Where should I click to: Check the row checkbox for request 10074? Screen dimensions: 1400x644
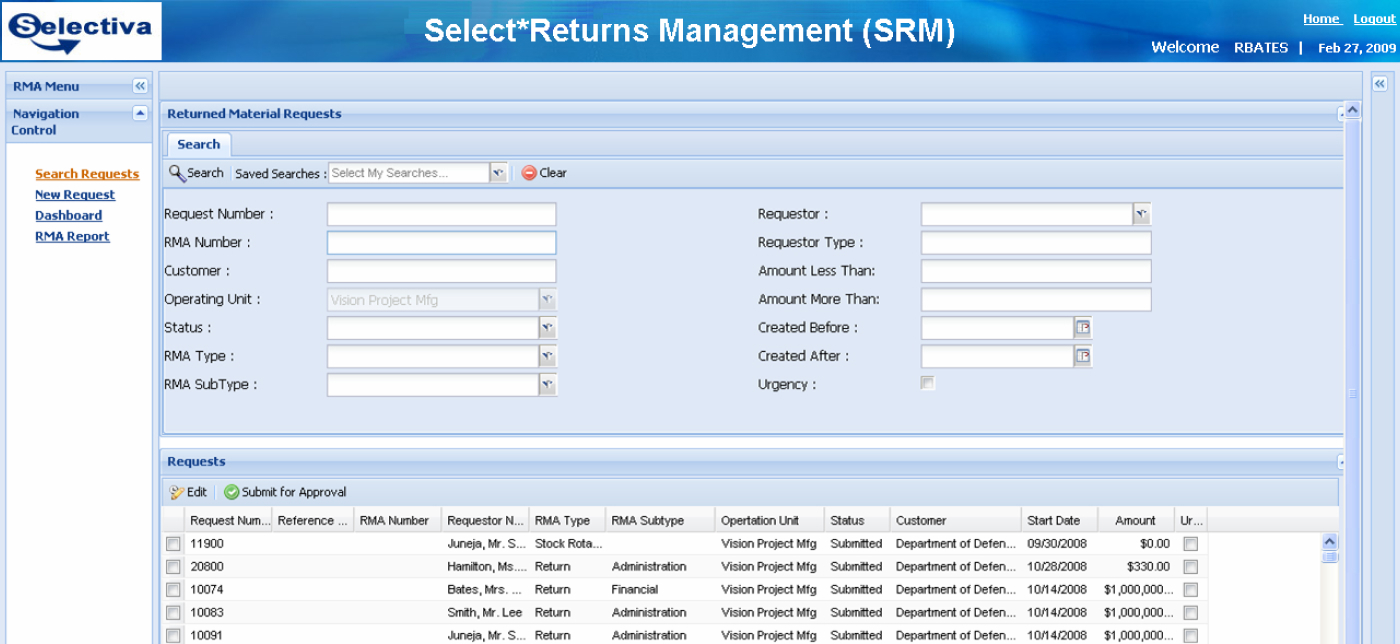point(173,590)
